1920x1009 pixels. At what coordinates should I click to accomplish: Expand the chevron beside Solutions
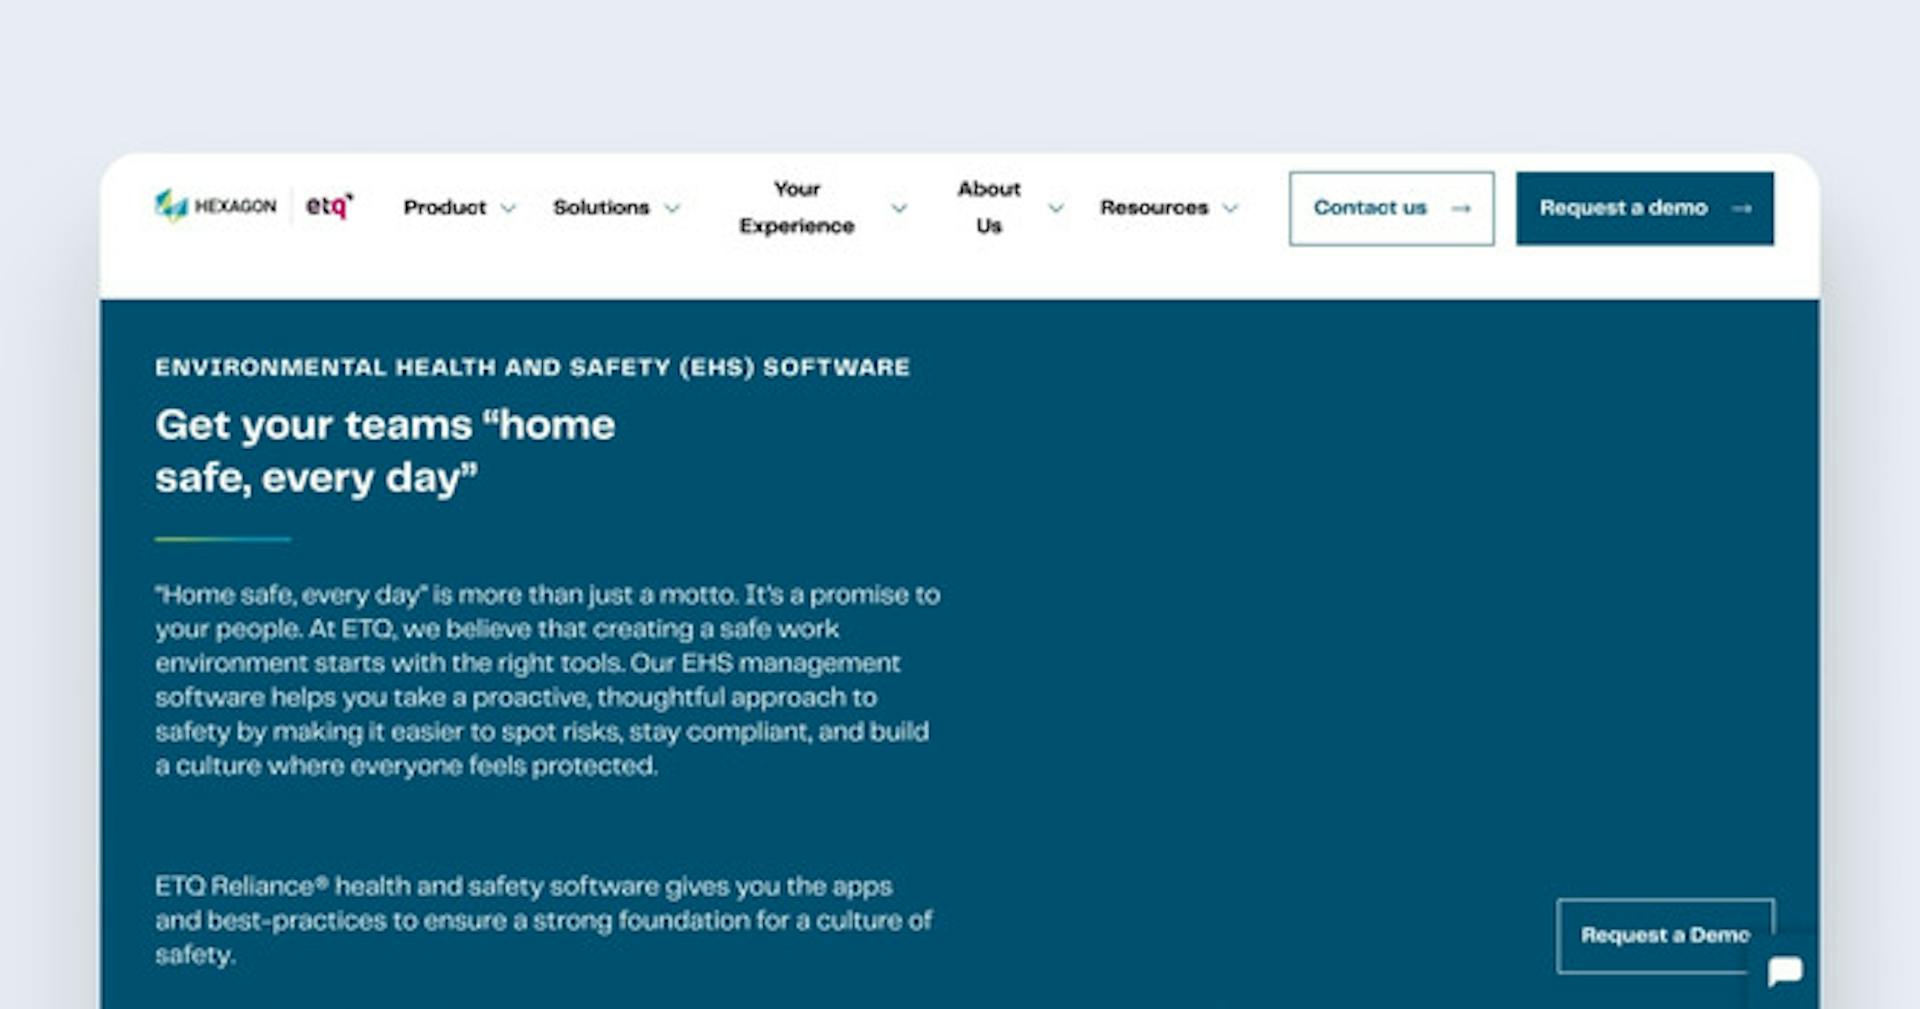click(x=672, y=208)
